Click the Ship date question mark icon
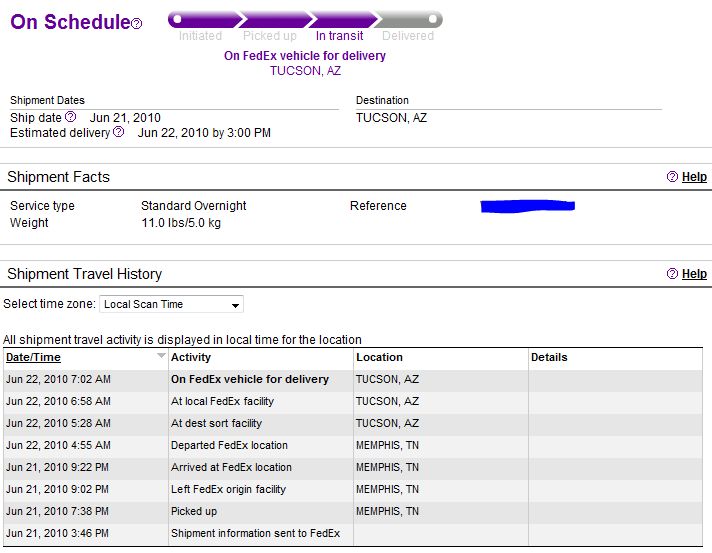Viewport: 712px width, 553px height. pyautogui.click(x=70, y=117)
